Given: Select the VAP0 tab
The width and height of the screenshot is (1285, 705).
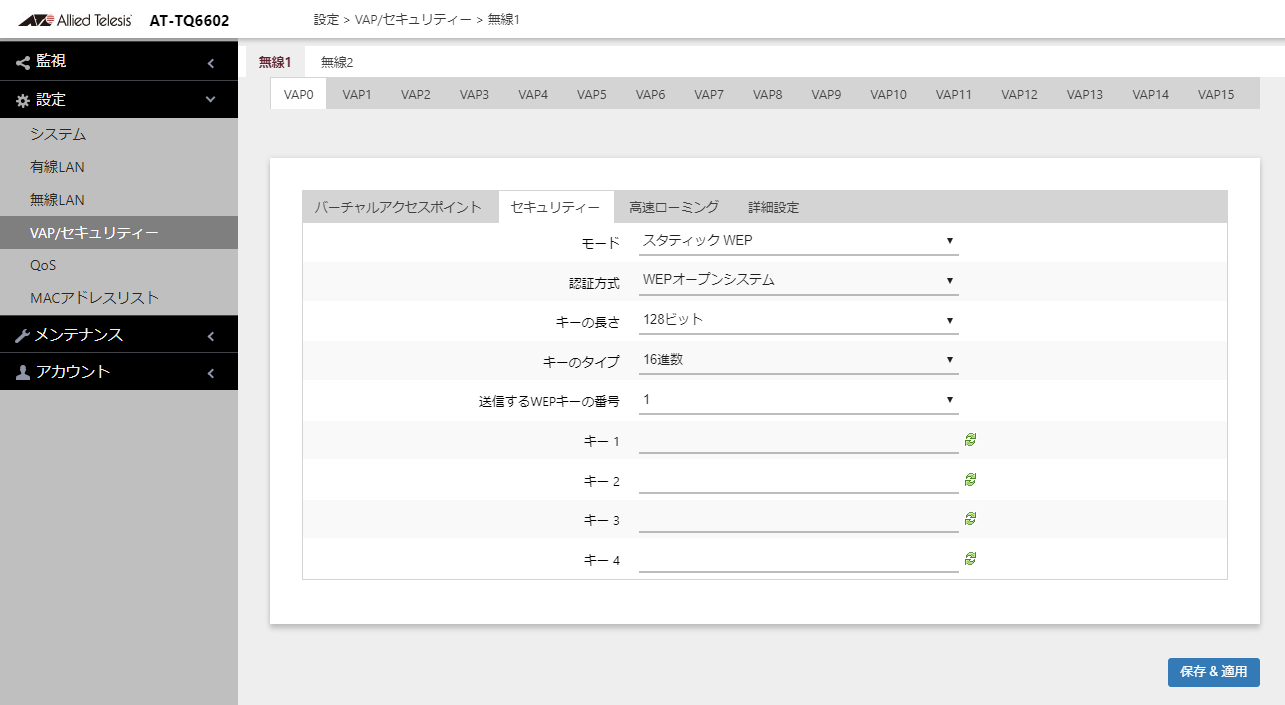Looking at the screenshot, I should click(x=299, y=95).
